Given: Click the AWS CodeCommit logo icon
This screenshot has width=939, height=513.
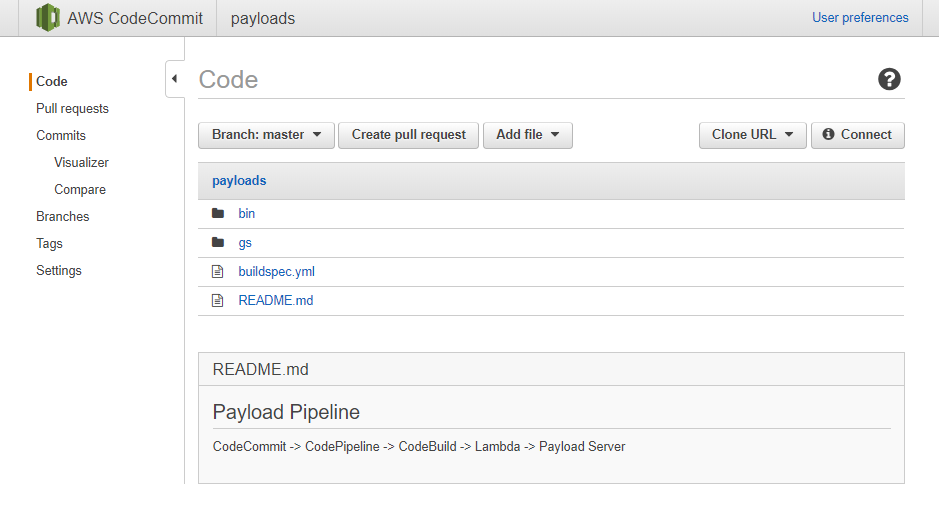Looking at the screenshot, I should click(x=48, y=17).
